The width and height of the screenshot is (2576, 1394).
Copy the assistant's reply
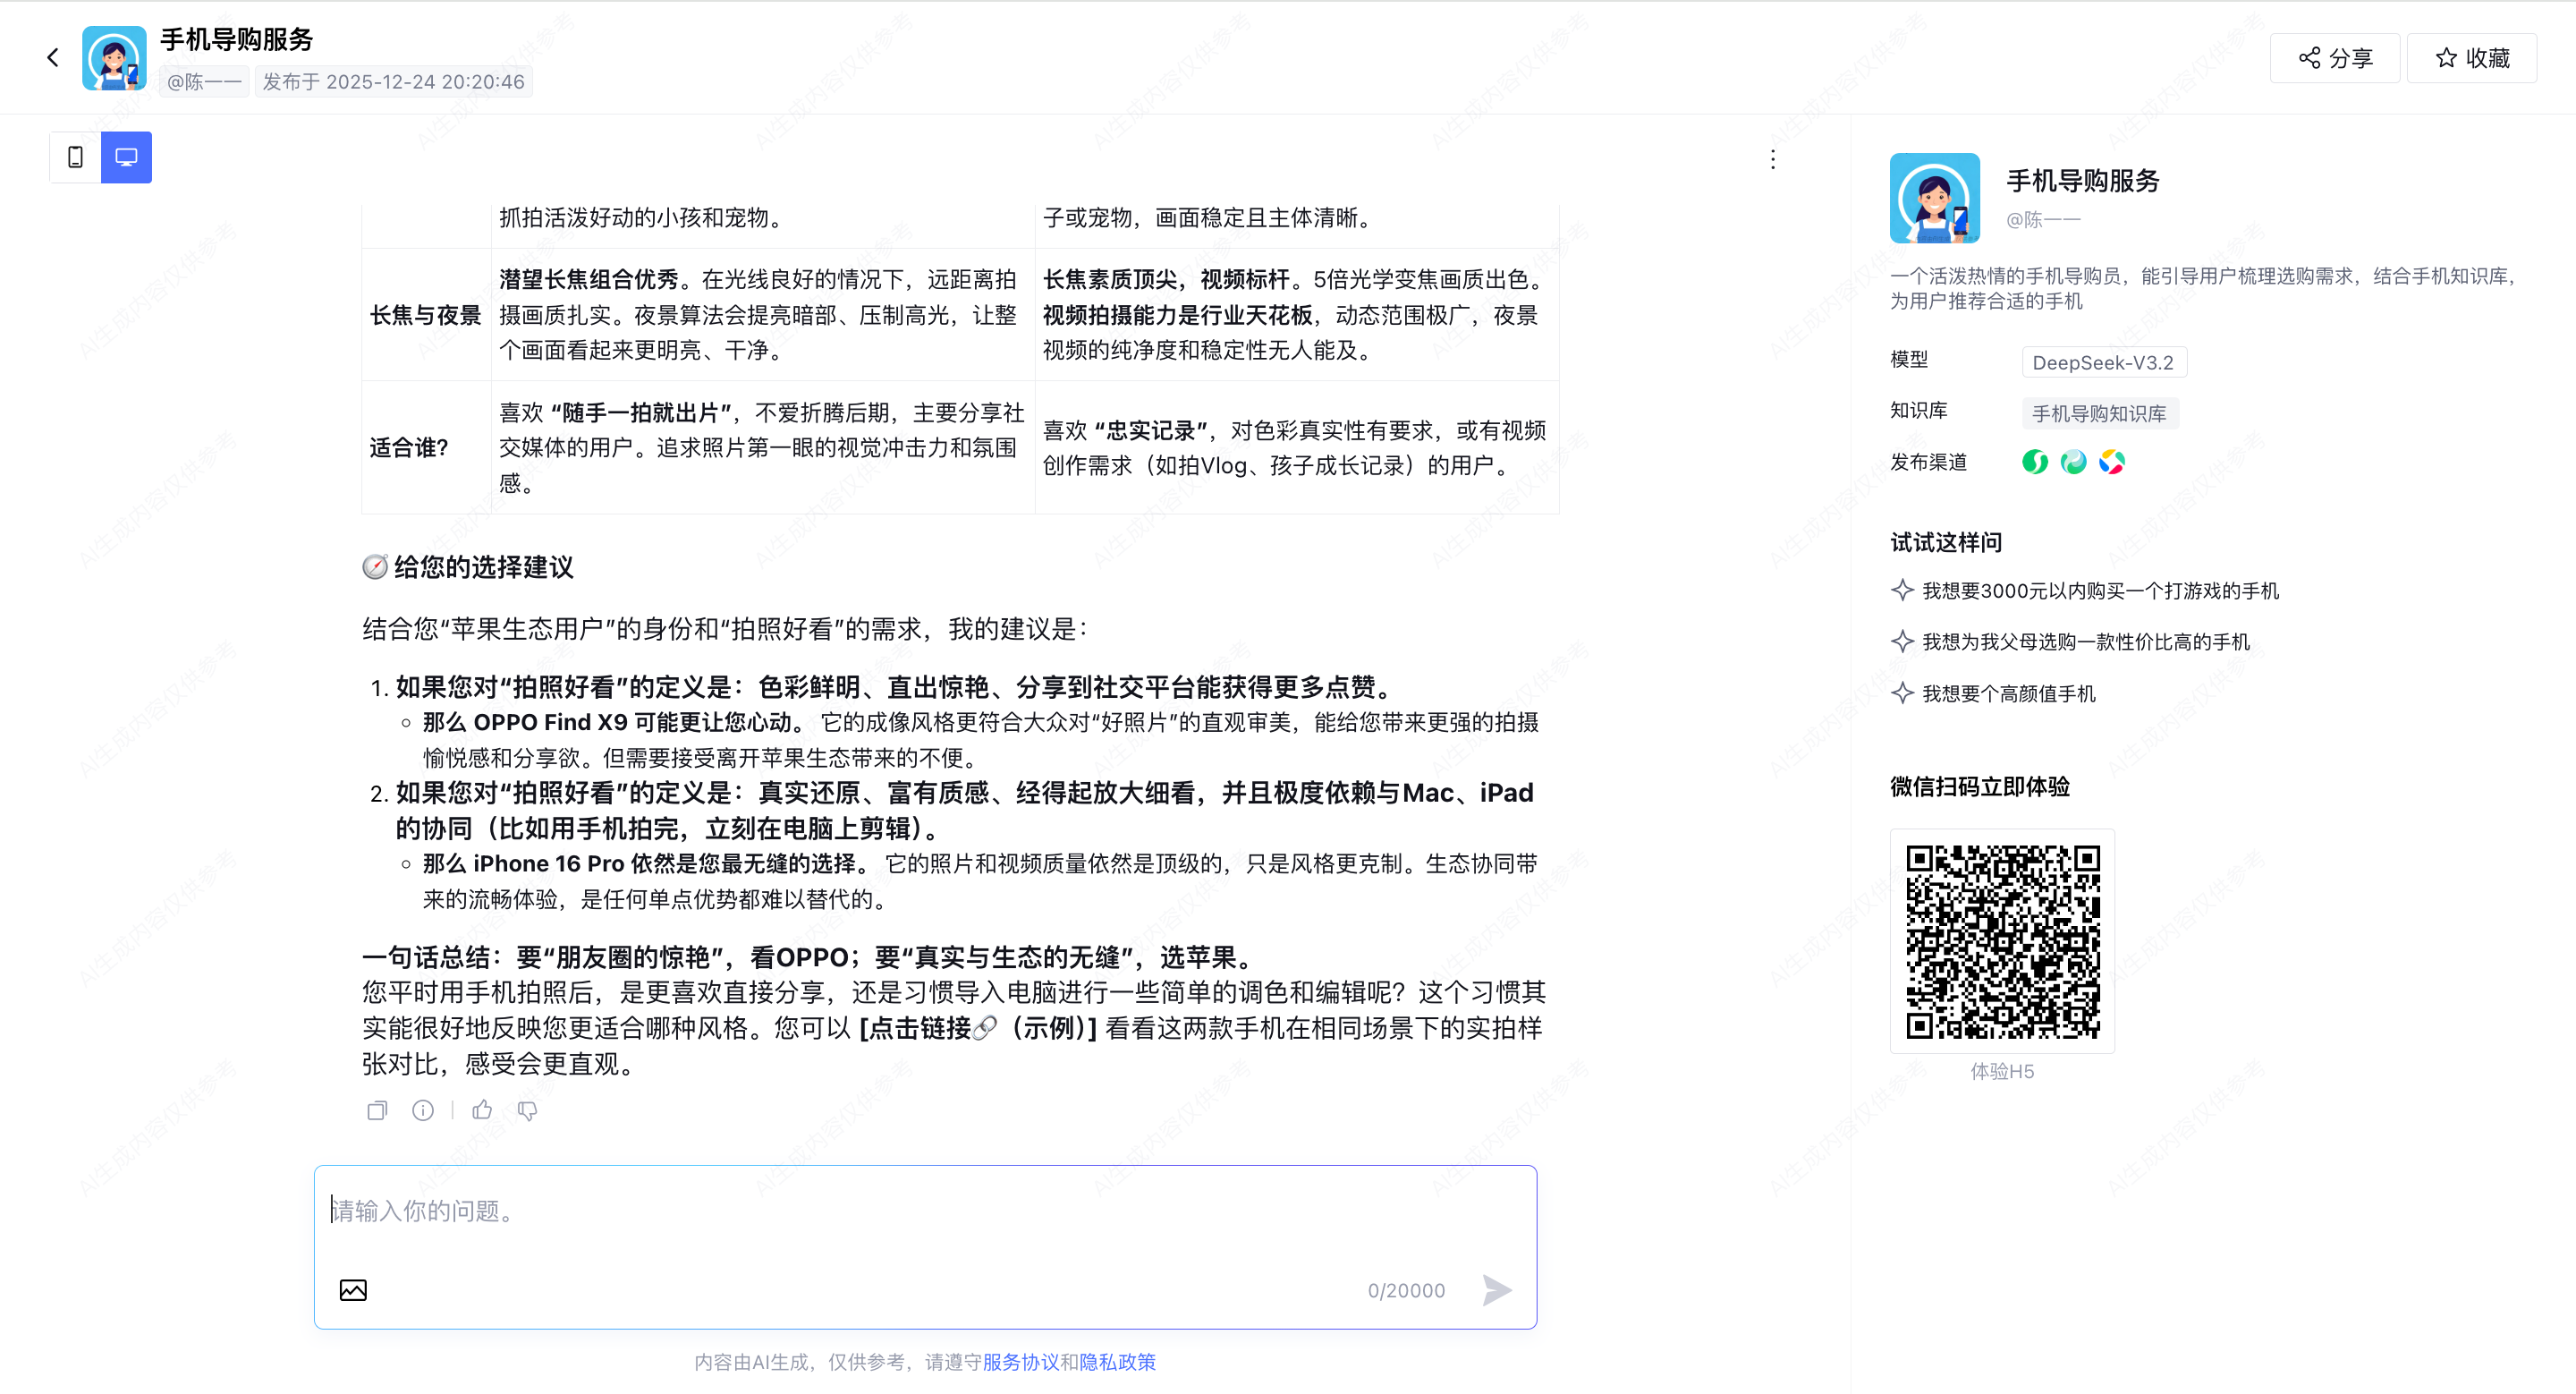pyautogui.click(x=377, y=1110)
